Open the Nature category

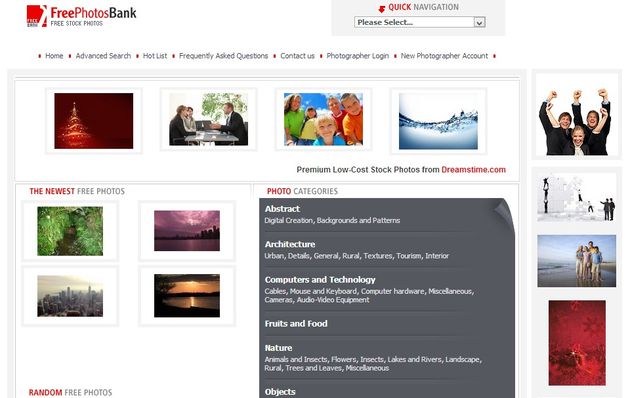(x=278, y=348)
